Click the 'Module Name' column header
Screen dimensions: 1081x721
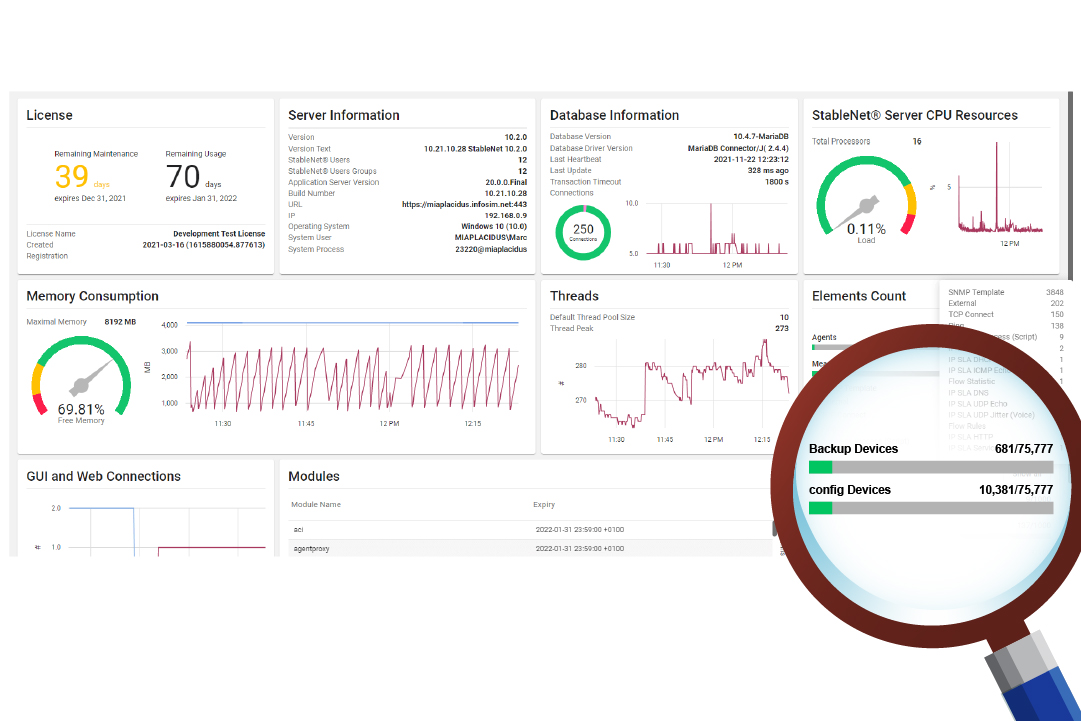click(x=316, y=505)
